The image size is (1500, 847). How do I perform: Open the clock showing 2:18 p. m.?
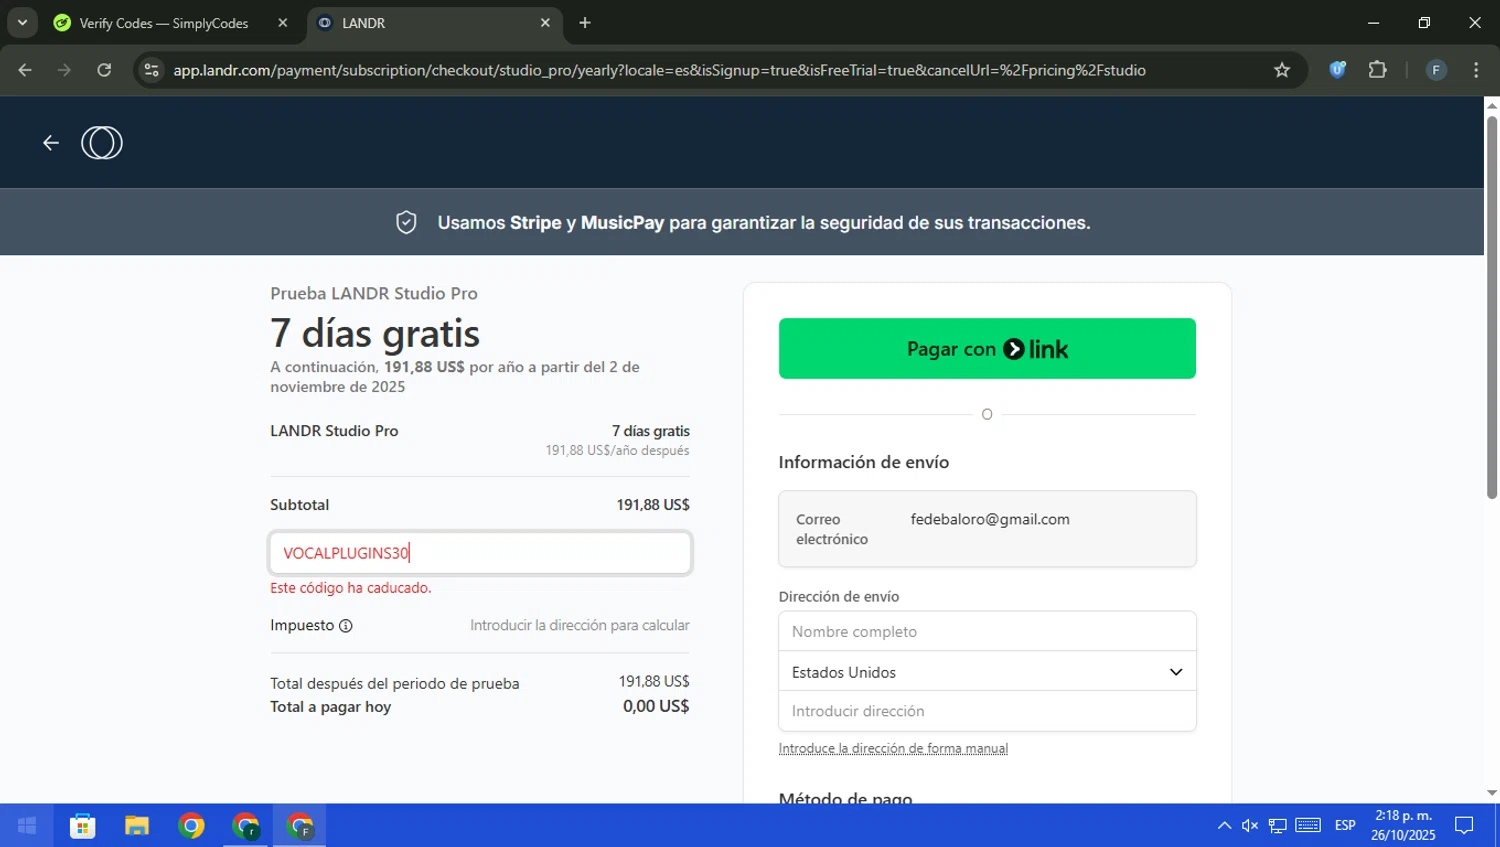(x=1403, y=825)
